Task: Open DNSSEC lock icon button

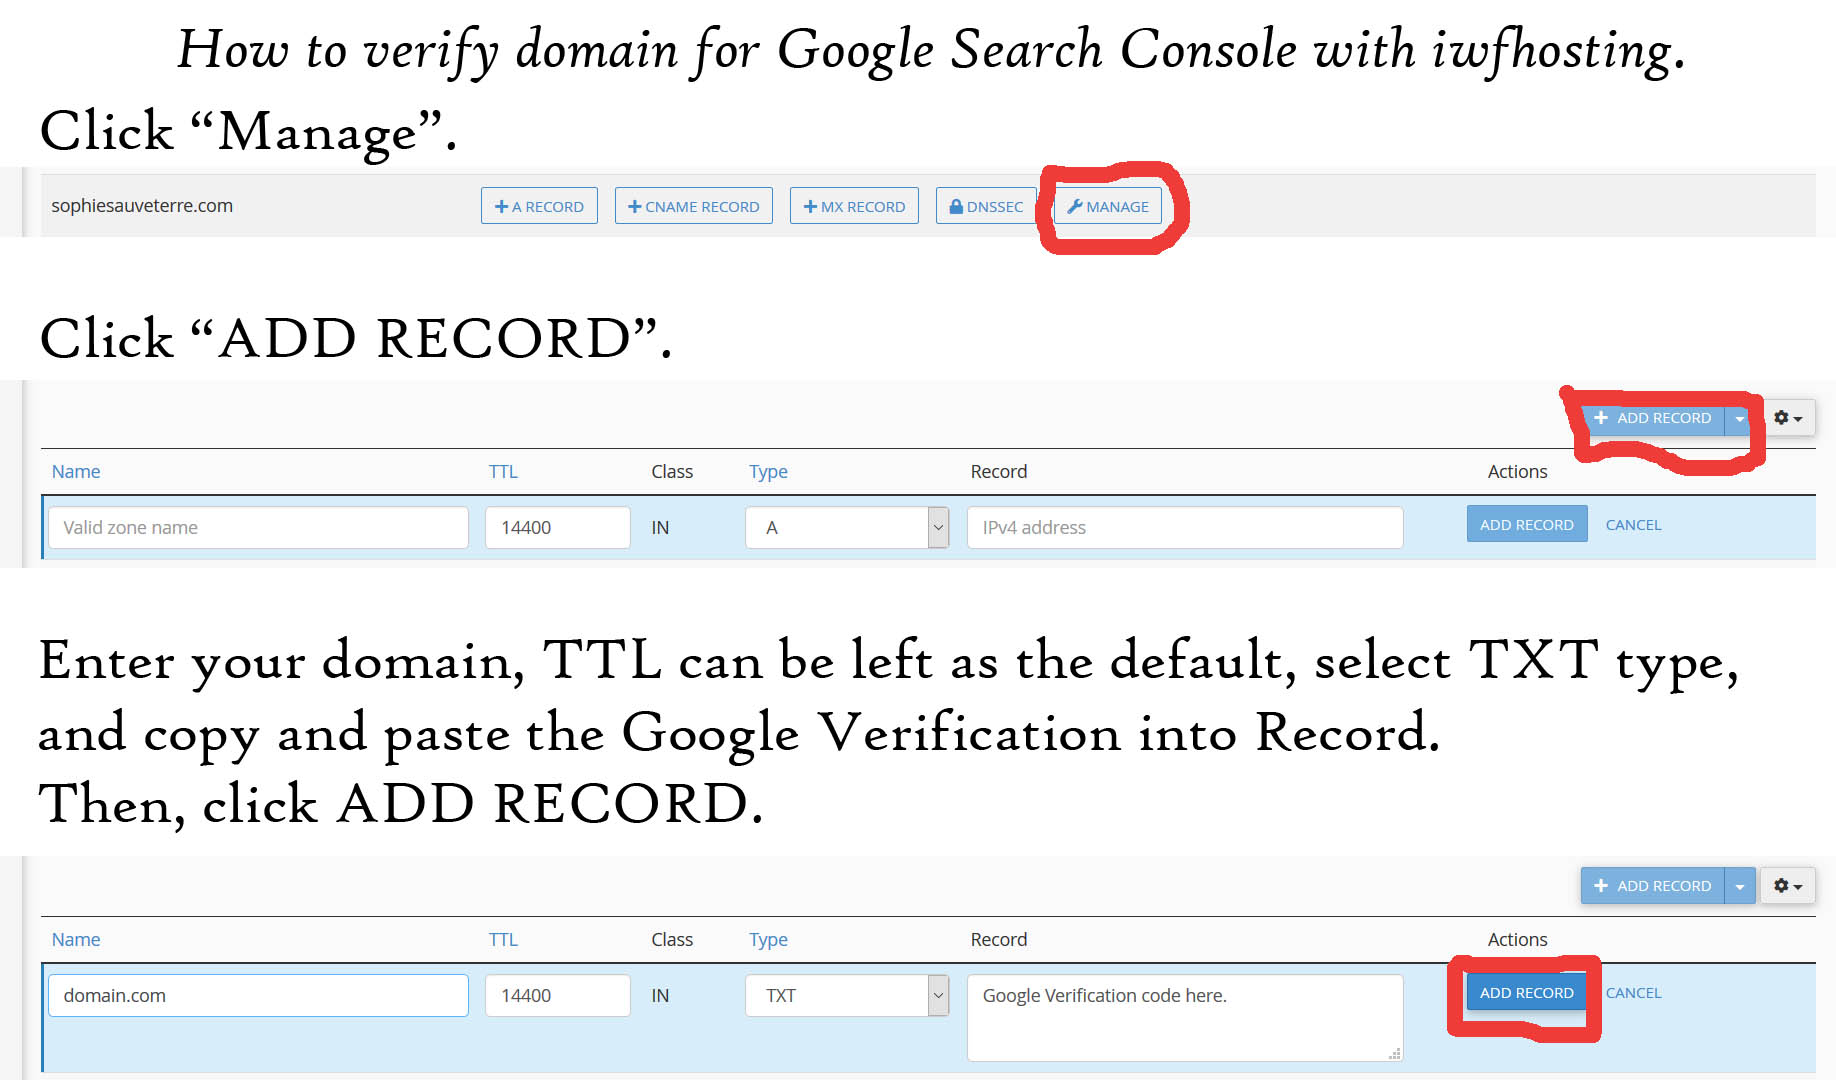Action: click(x=985, y=206)
